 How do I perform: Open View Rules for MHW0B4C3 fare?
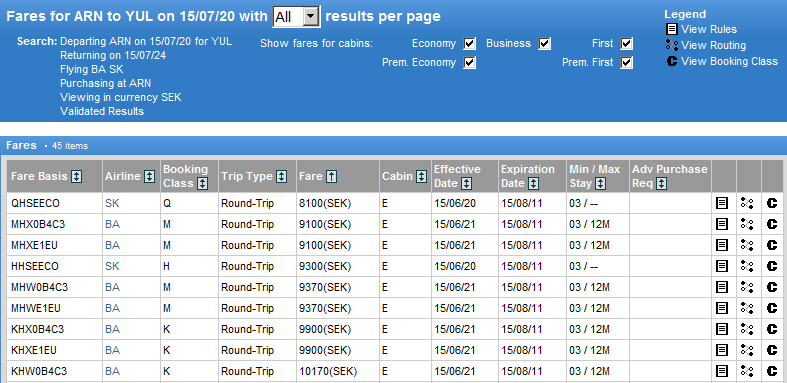721,287
